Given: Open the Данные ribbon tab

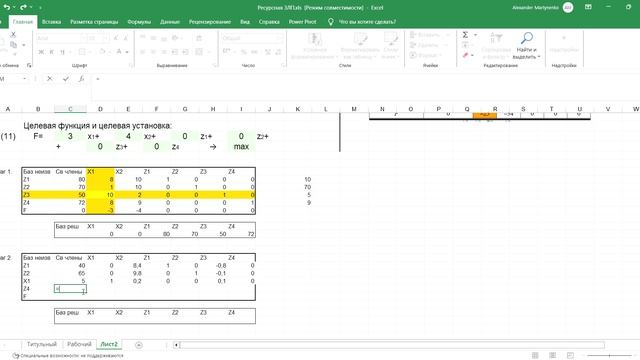Looking at the screenshot, I should click(170, 22).
